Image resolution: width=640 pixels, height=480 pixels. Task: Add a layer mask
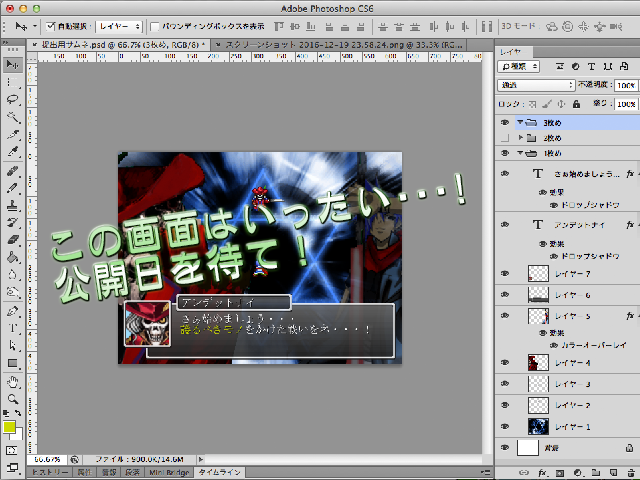pyautogui.click(x=560, y=473)
